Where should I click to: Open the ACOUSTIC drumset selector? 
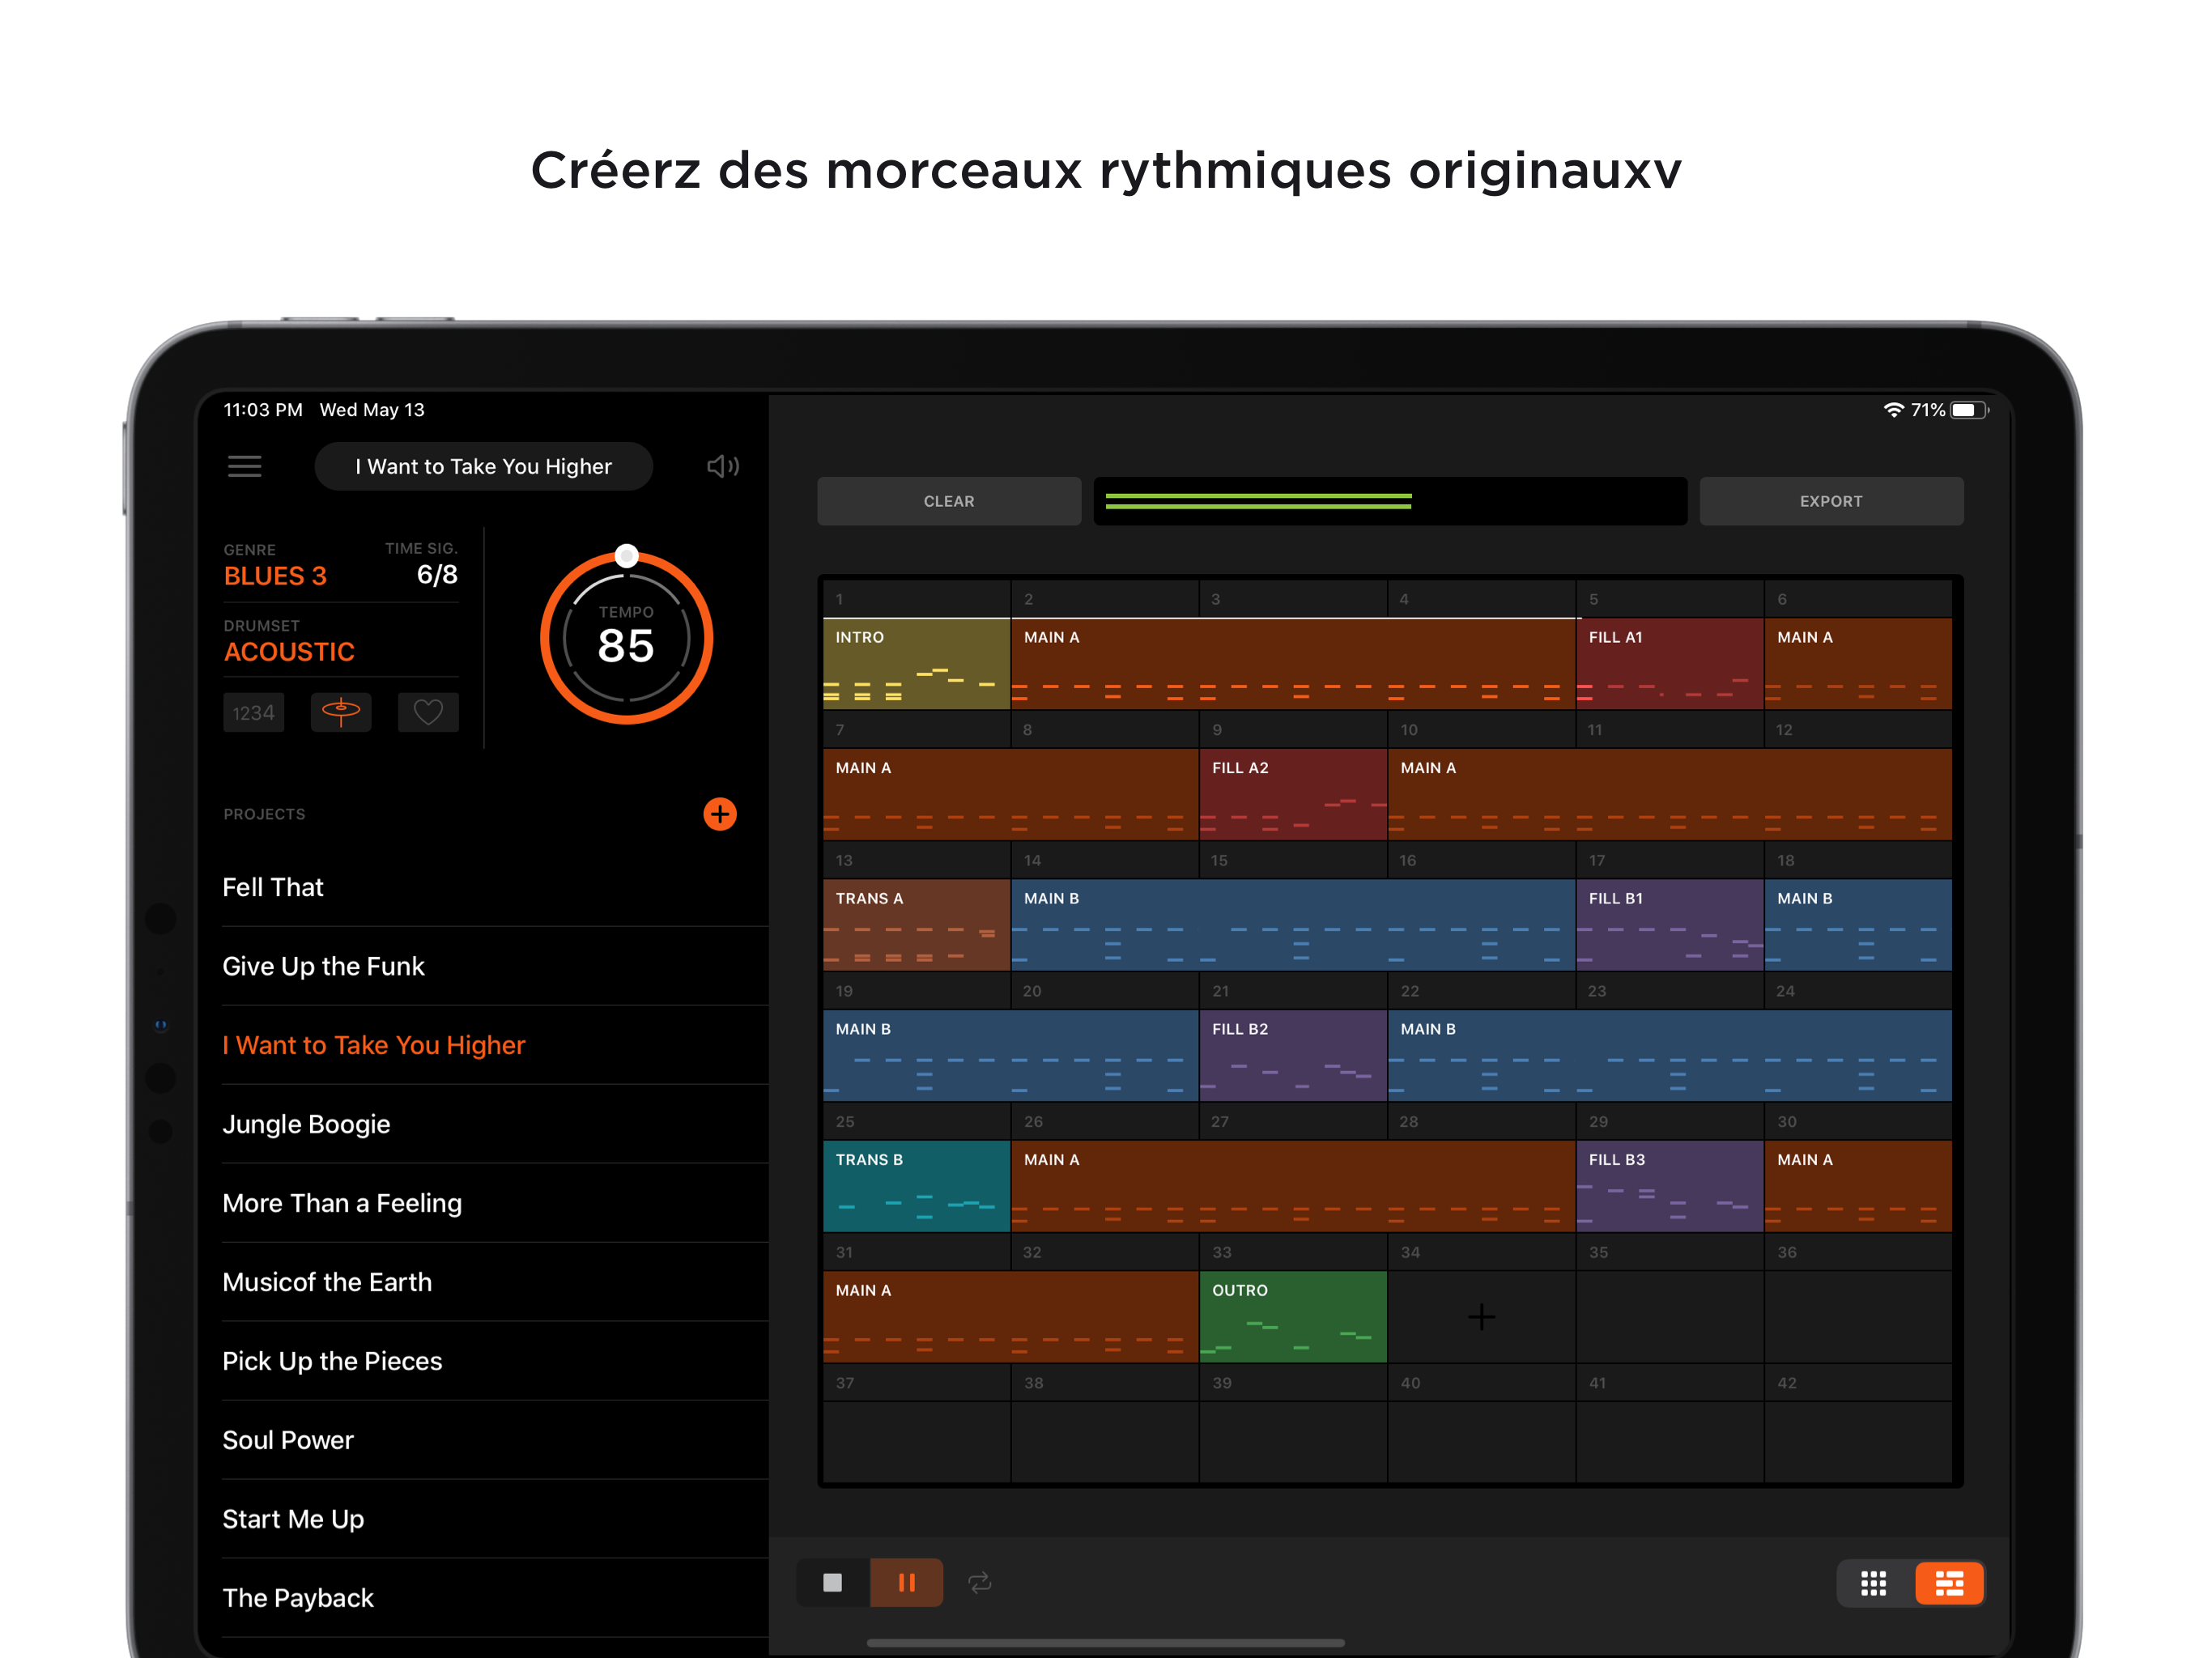289,652
